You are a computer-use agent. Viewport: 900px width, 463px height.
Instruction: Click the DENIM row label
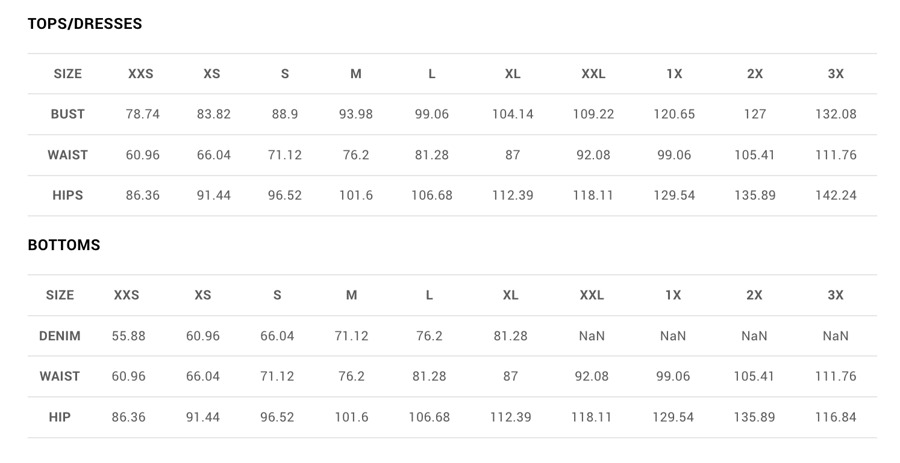(60, 336)
